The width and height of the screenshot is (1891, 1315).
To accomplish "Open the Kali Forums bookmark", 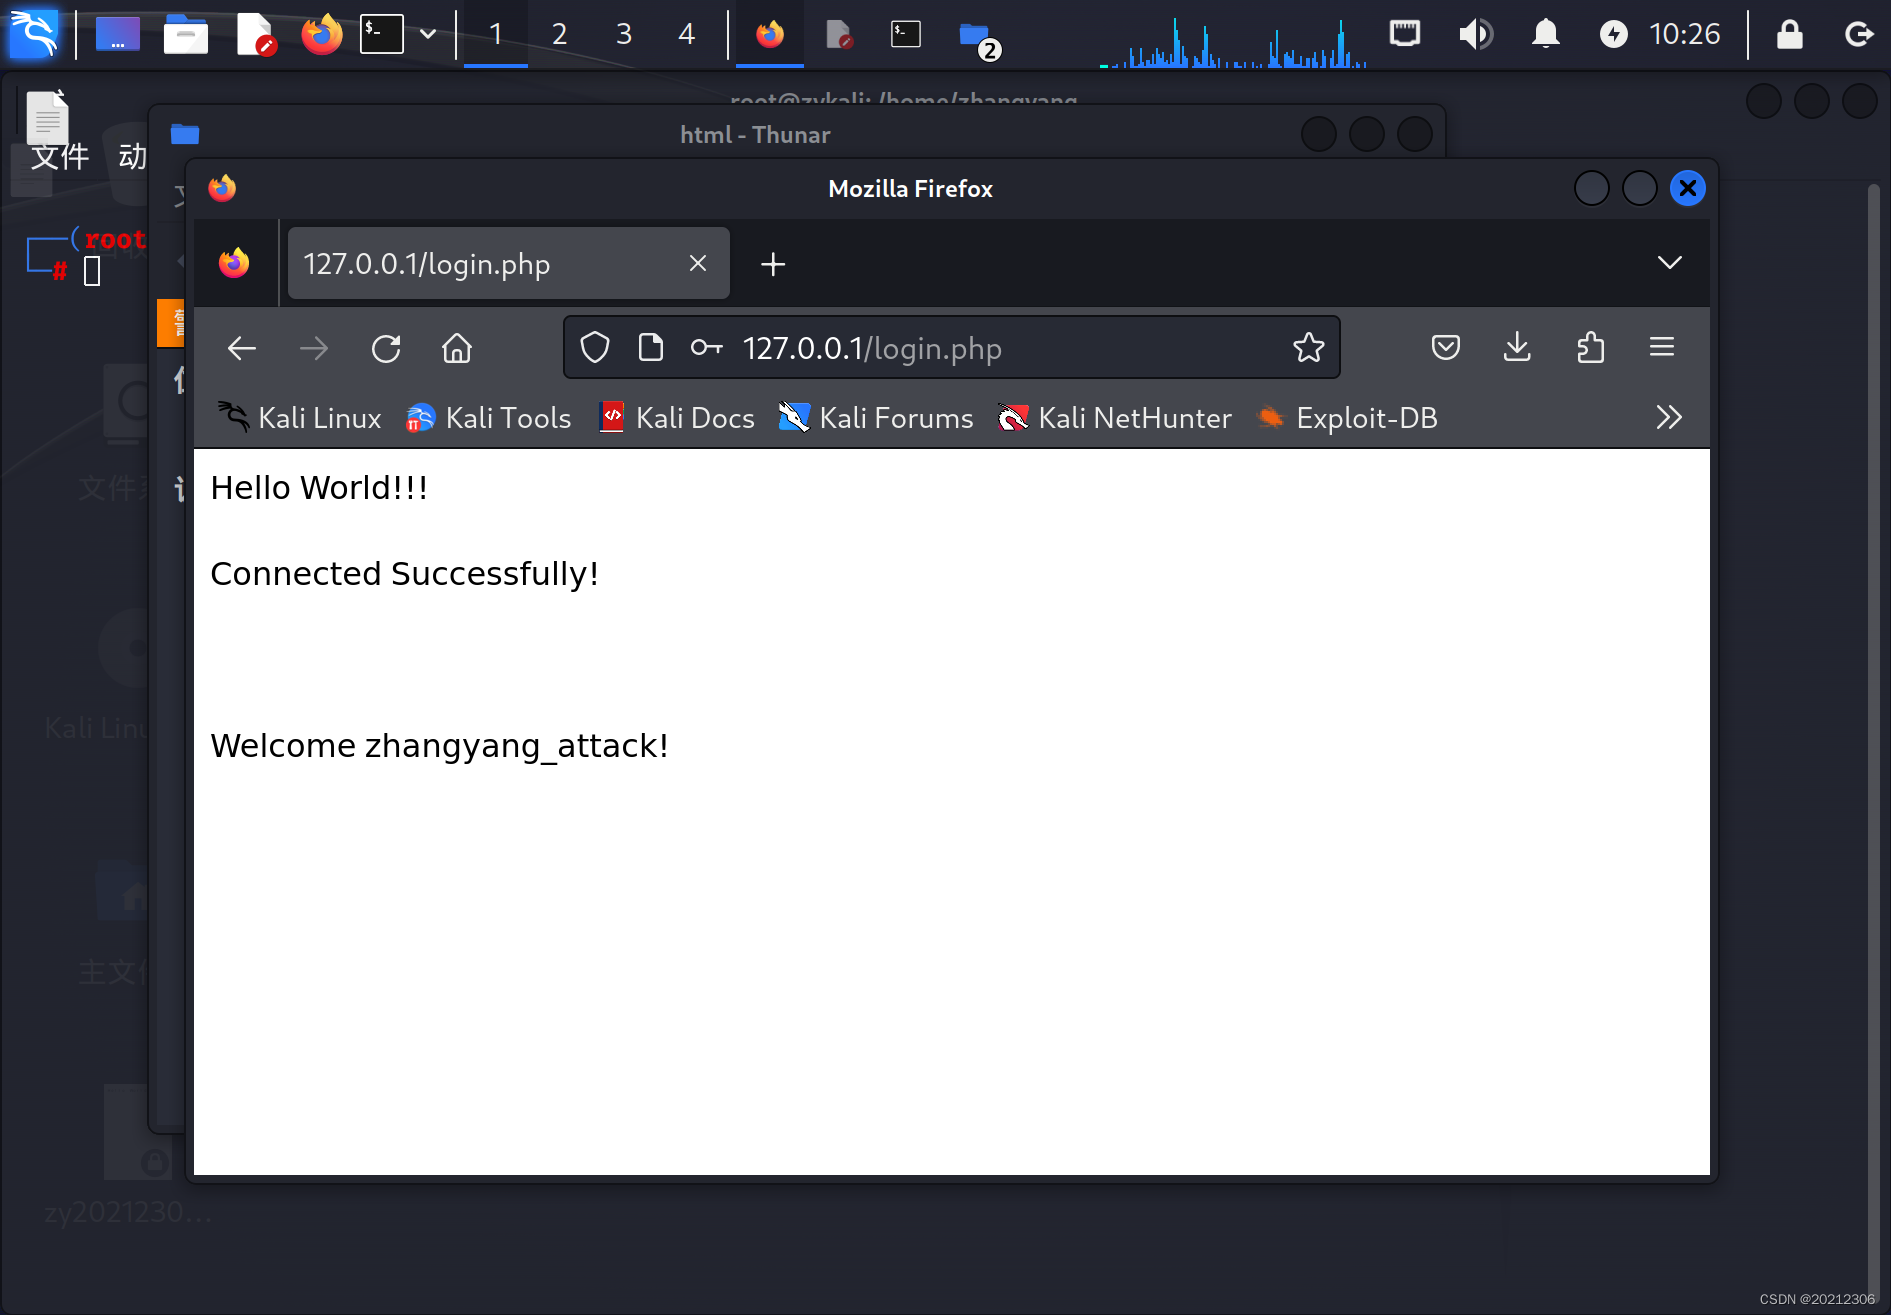I will pyautogui.click(x=875, y=418).
